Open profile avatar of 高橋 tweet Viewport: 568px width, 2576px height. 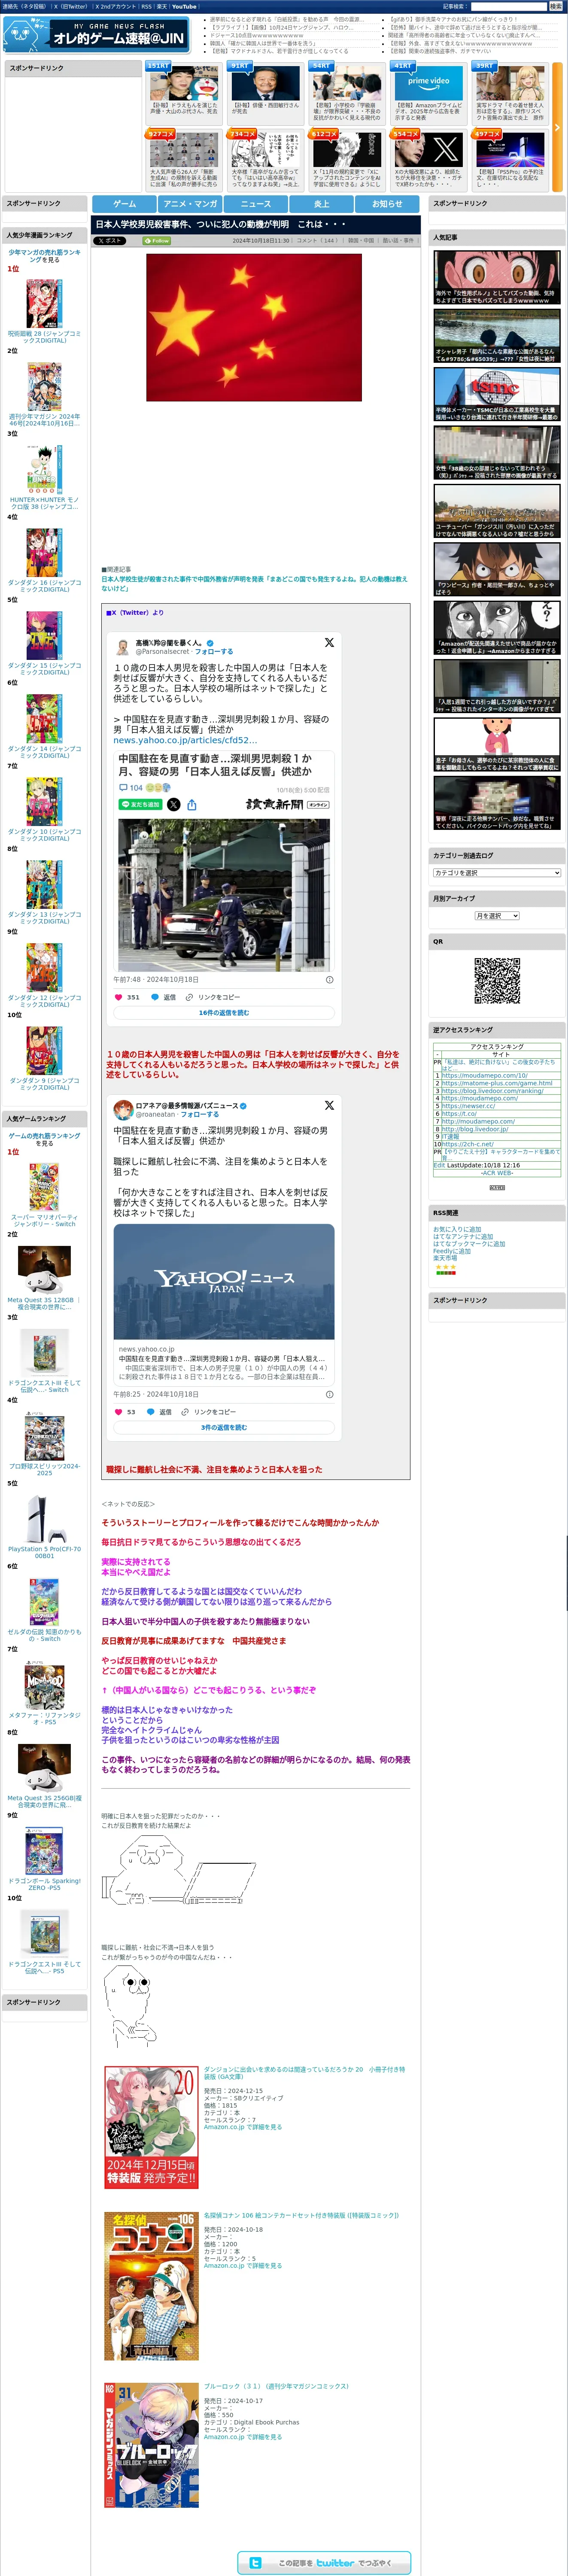pos(123,647)
